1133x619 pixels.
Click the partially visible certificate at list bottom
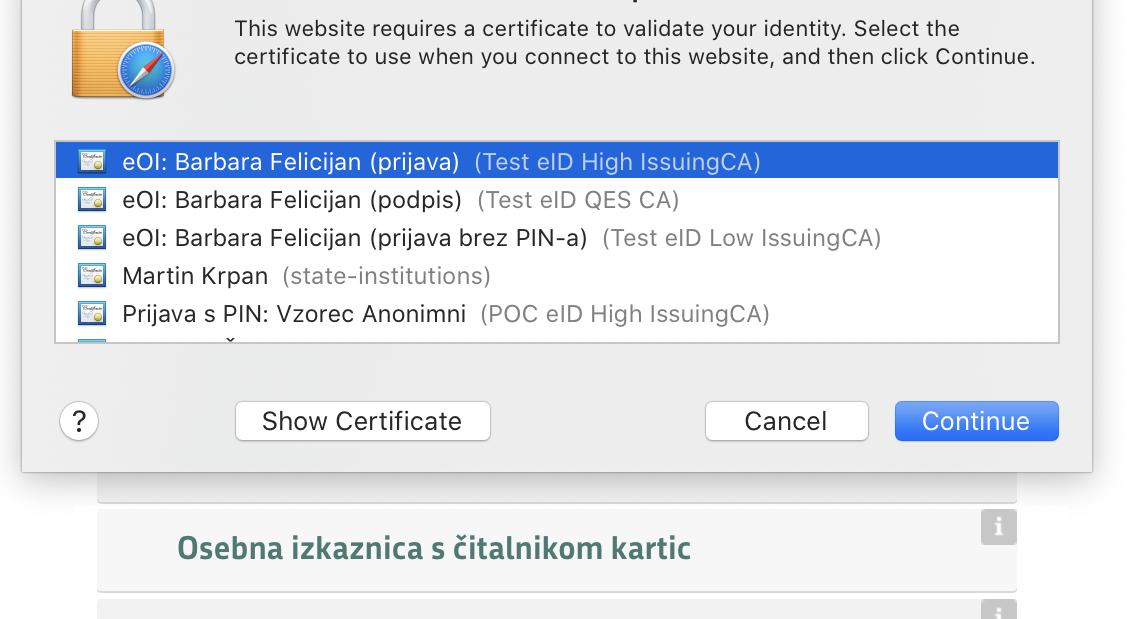point(557,338)
